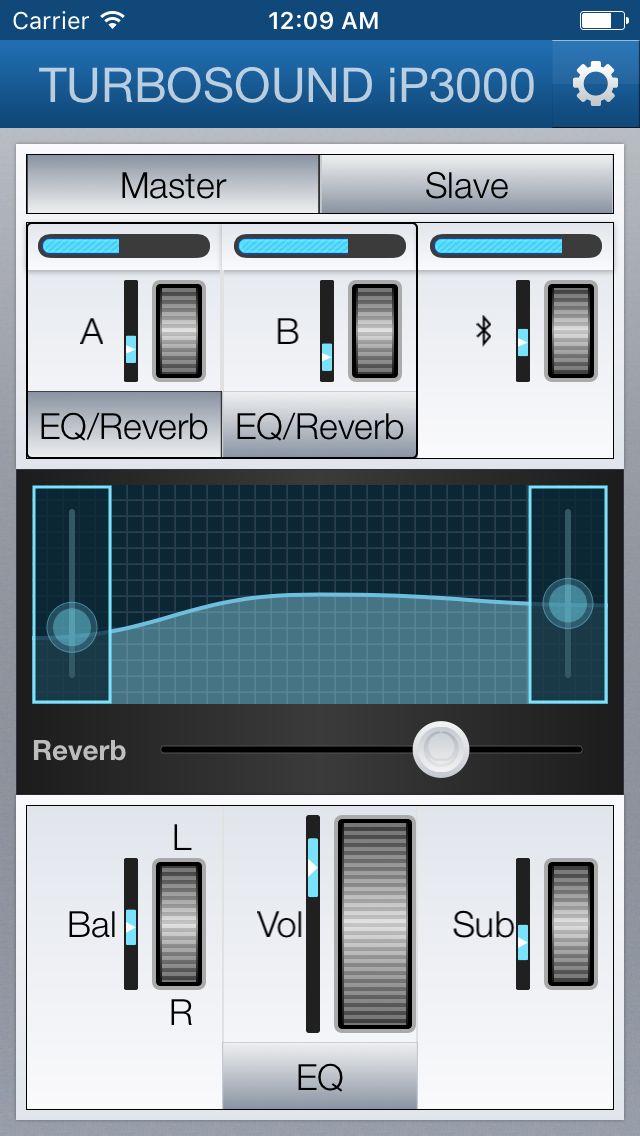This screenshot has height=1136, width=640.
Task: Select the Slave tab
Action: click(466, 184)
